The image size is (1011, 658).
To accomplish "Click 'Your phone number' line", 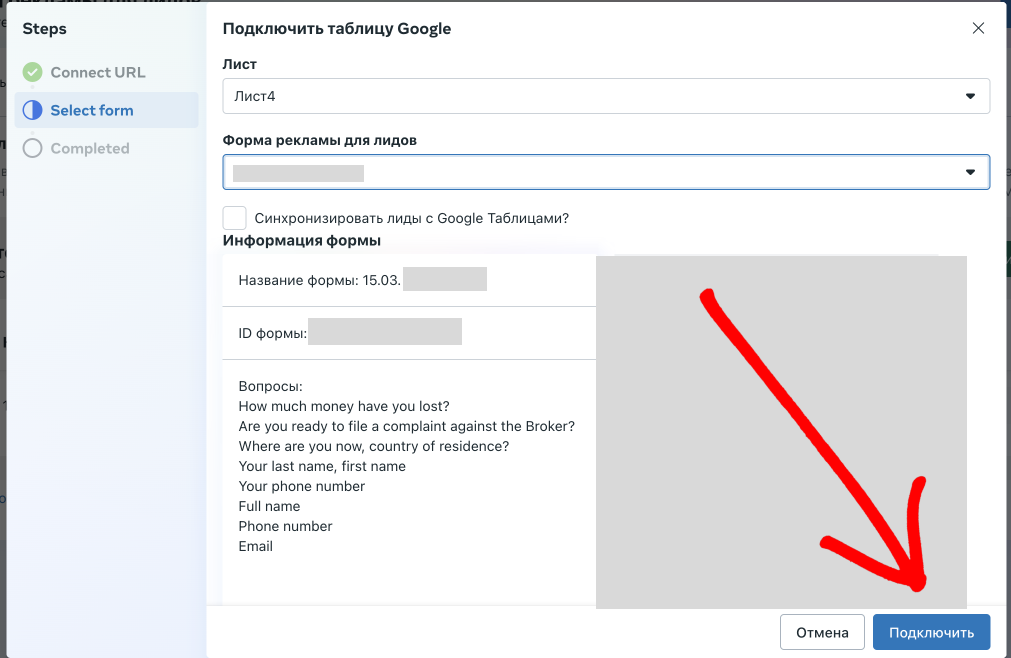I will (301, 486).
